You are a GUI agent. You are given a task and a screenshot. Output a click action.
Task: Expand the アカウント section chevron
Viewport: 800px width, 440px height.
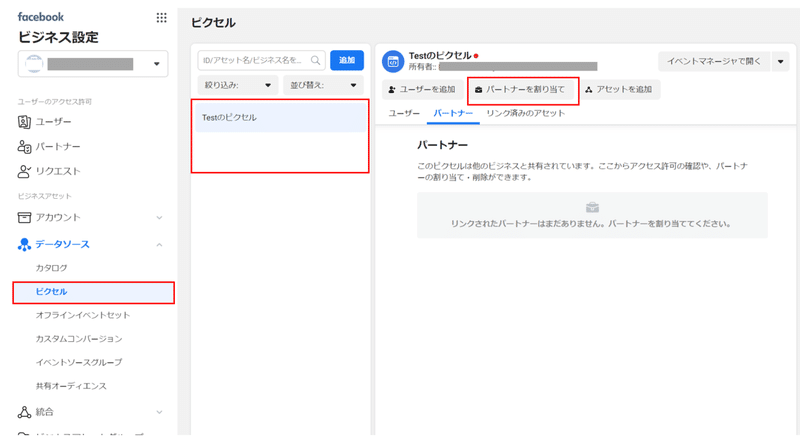[x=159, y=218]
